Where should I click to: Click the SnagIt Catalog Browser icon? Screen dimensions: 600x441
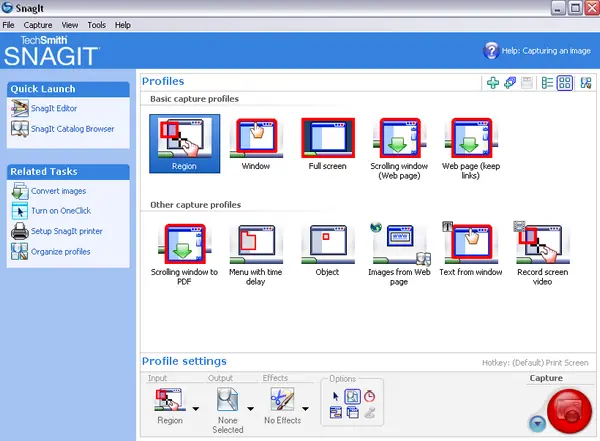click(20, 129)
